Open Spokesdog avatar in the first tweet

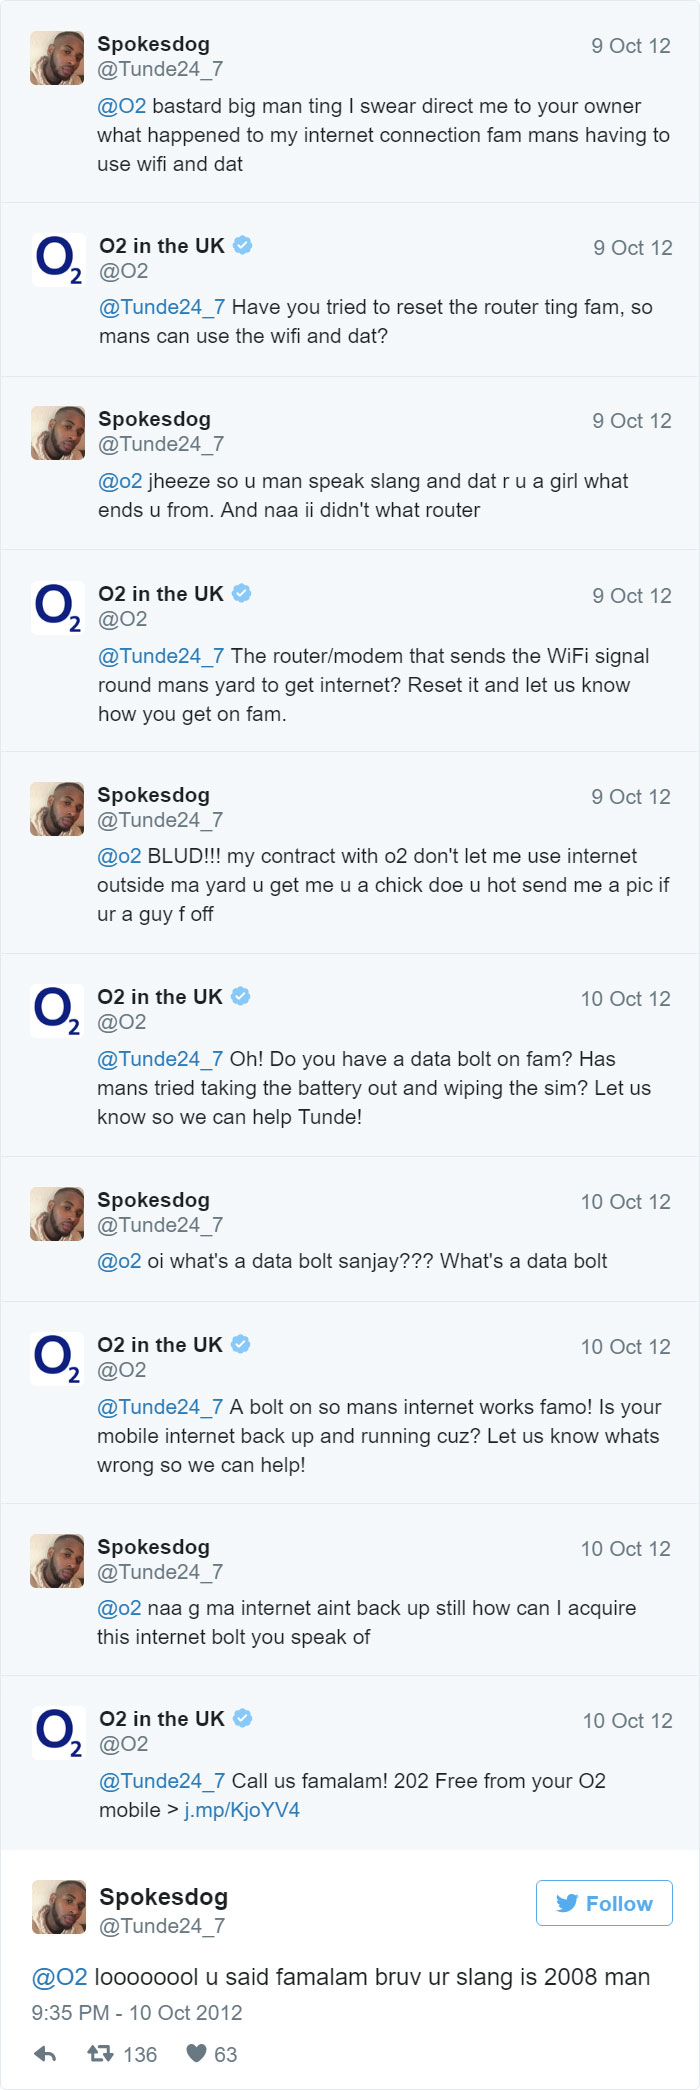pyautogui.click(x=57, y=58)
